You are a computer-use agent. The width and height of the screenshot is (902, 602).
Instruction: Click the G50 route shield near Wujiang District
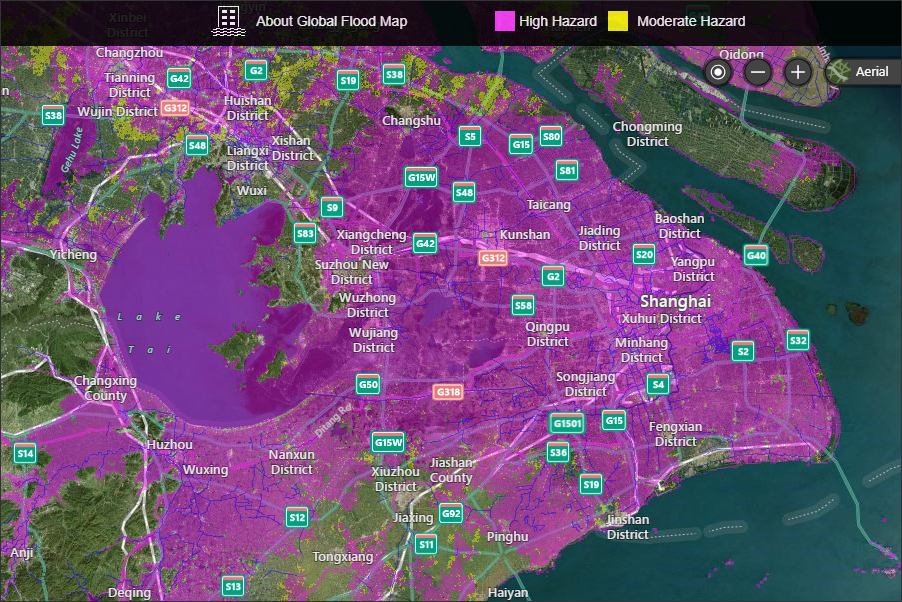tap(367, 384)
